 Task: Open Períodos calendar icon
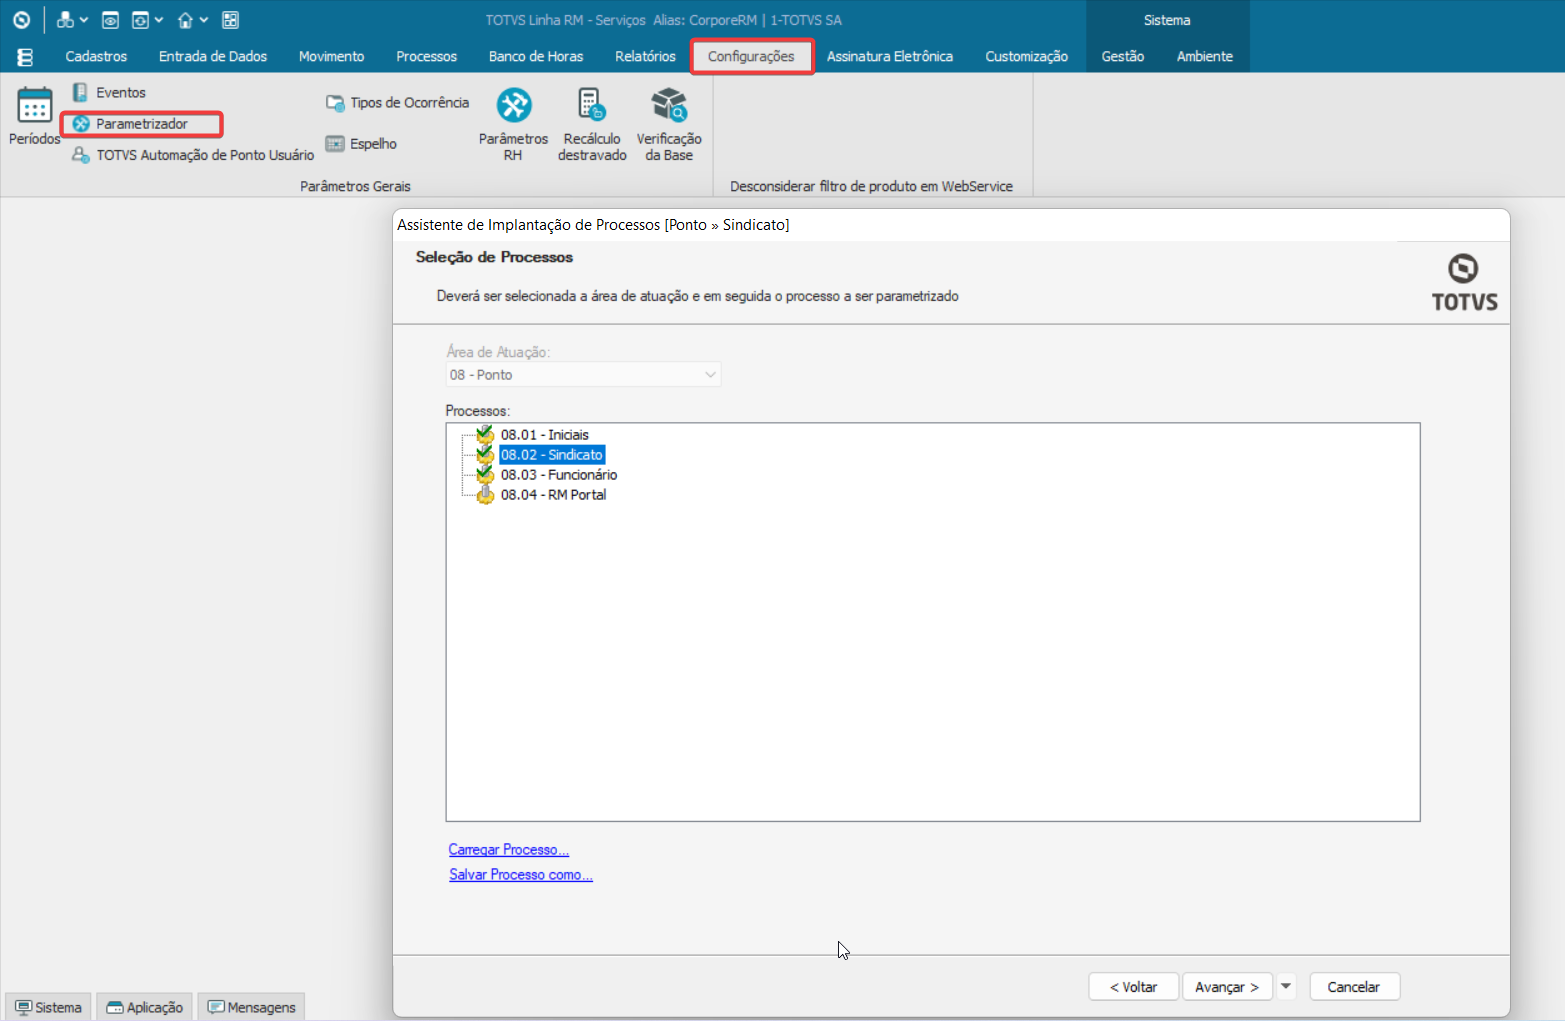click(x=35, y=106)
